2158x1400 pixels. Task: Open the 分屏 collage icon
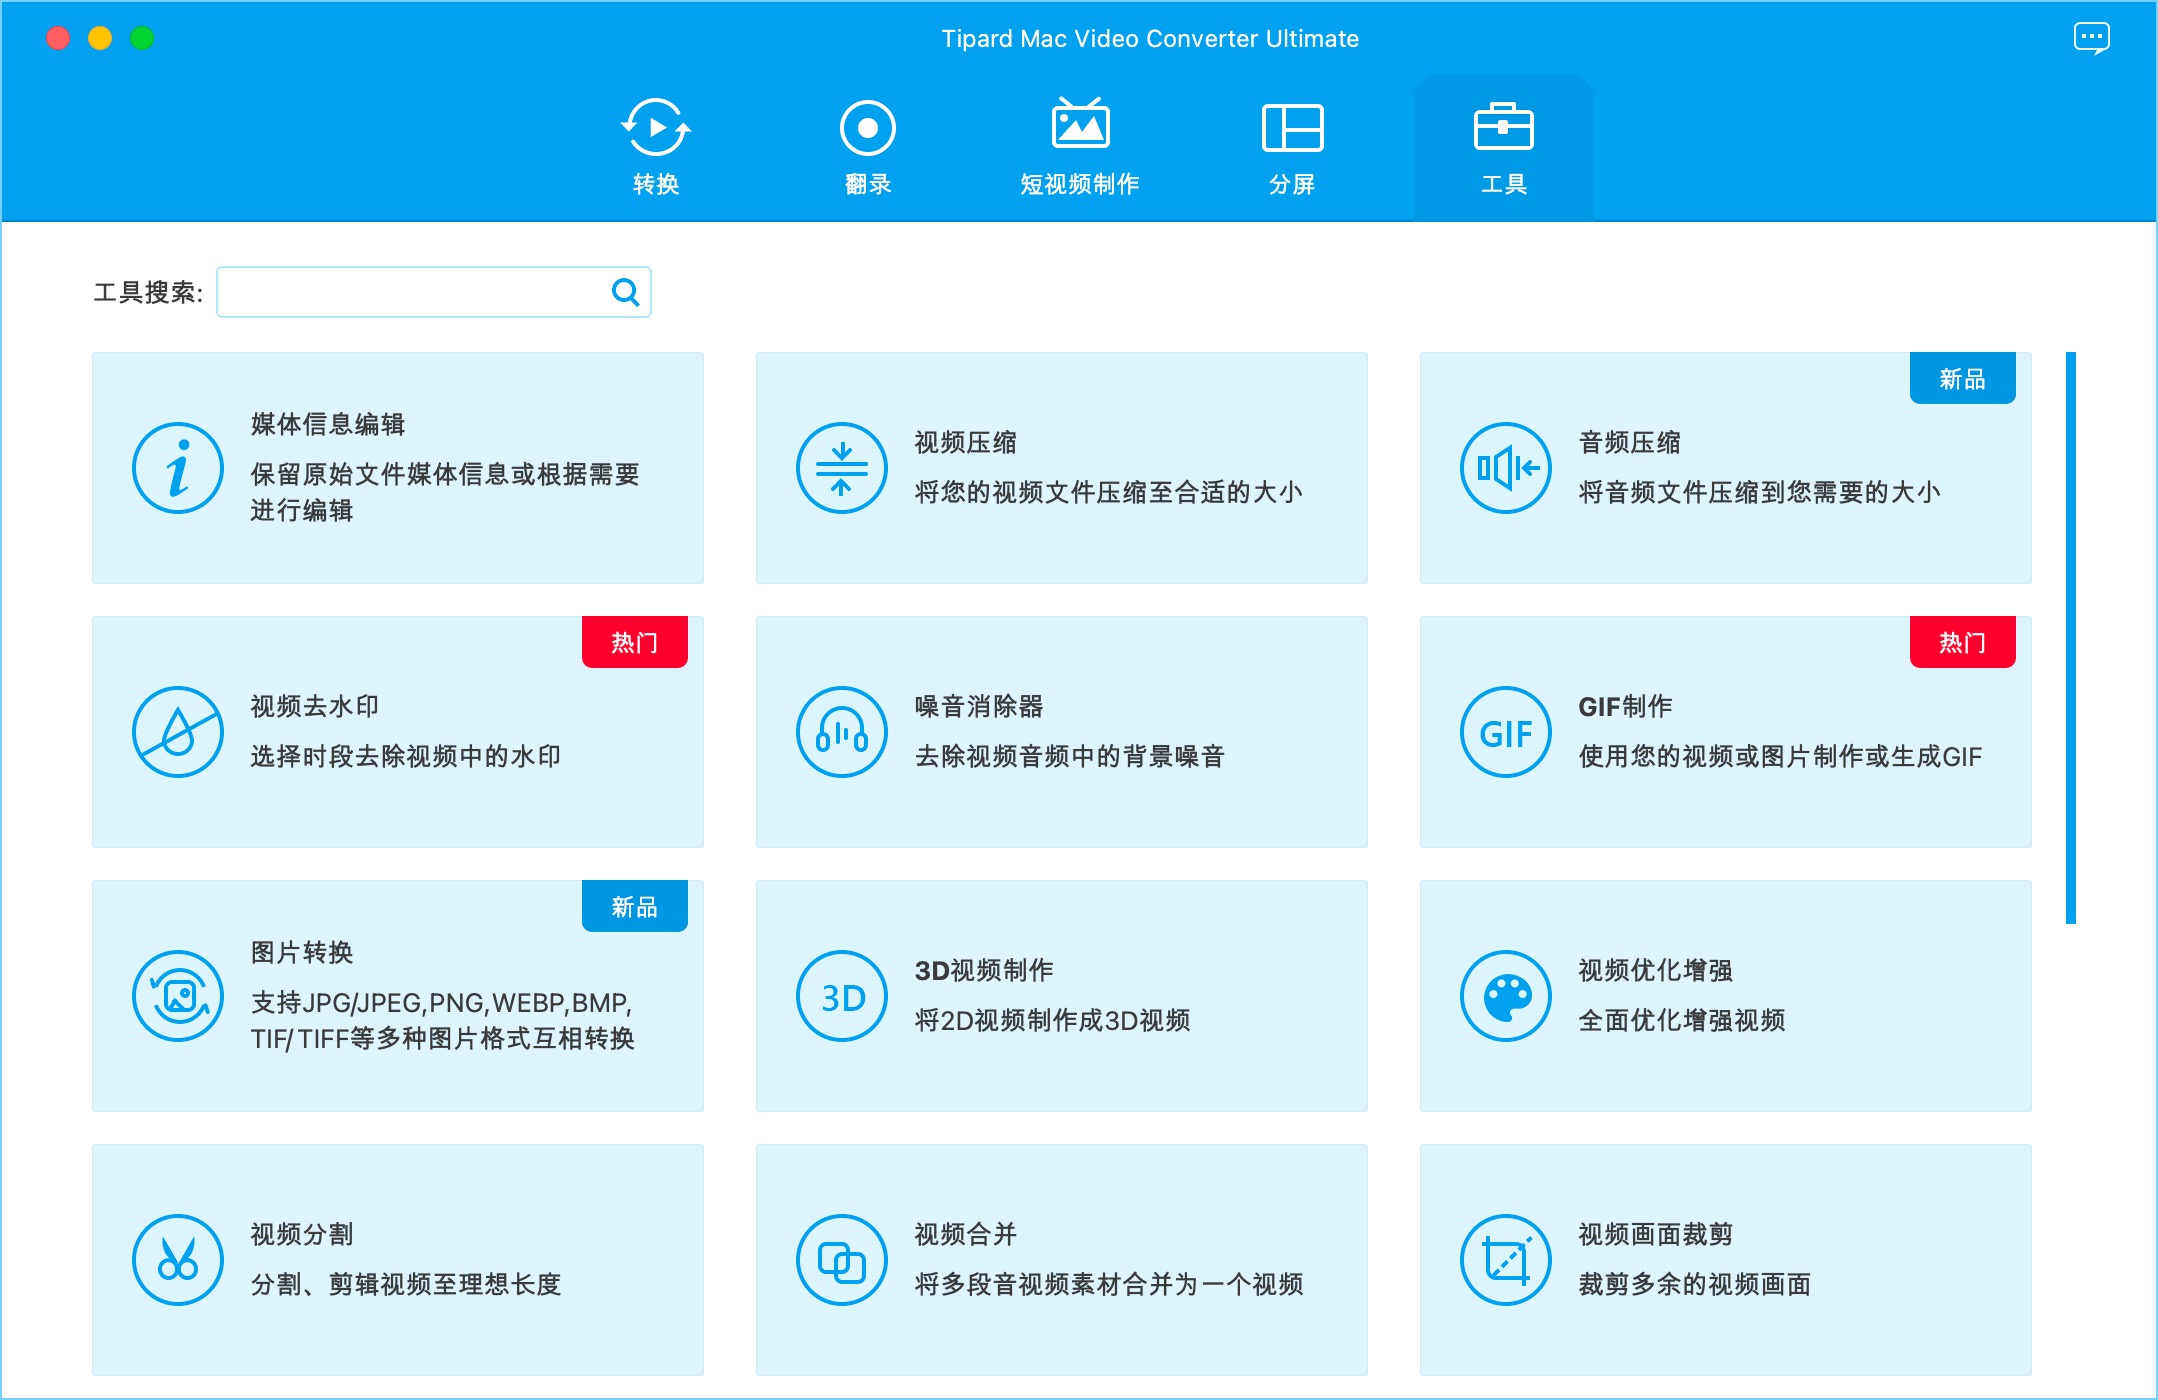pyautogui.click(x=1292, y=127)
